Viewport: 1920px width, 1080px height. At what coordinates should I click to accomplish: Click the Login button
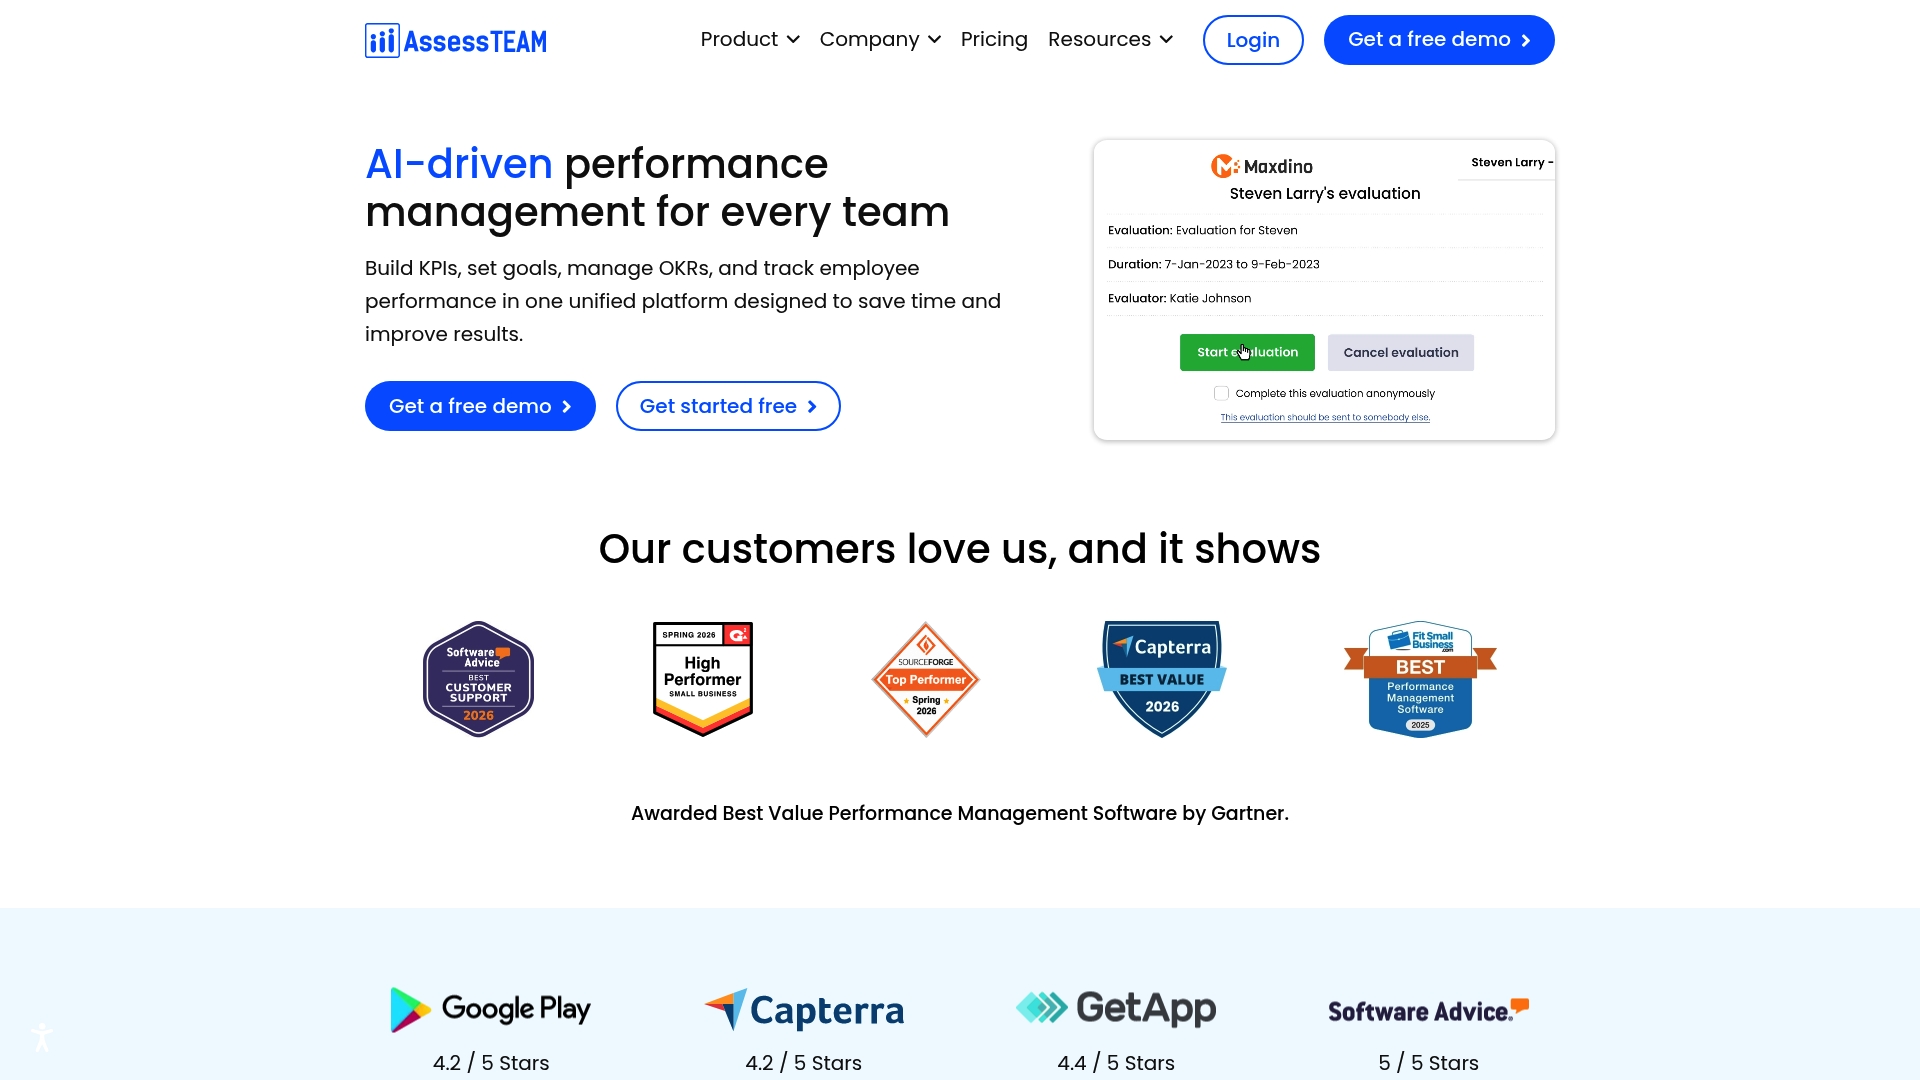click(1253, 40)
